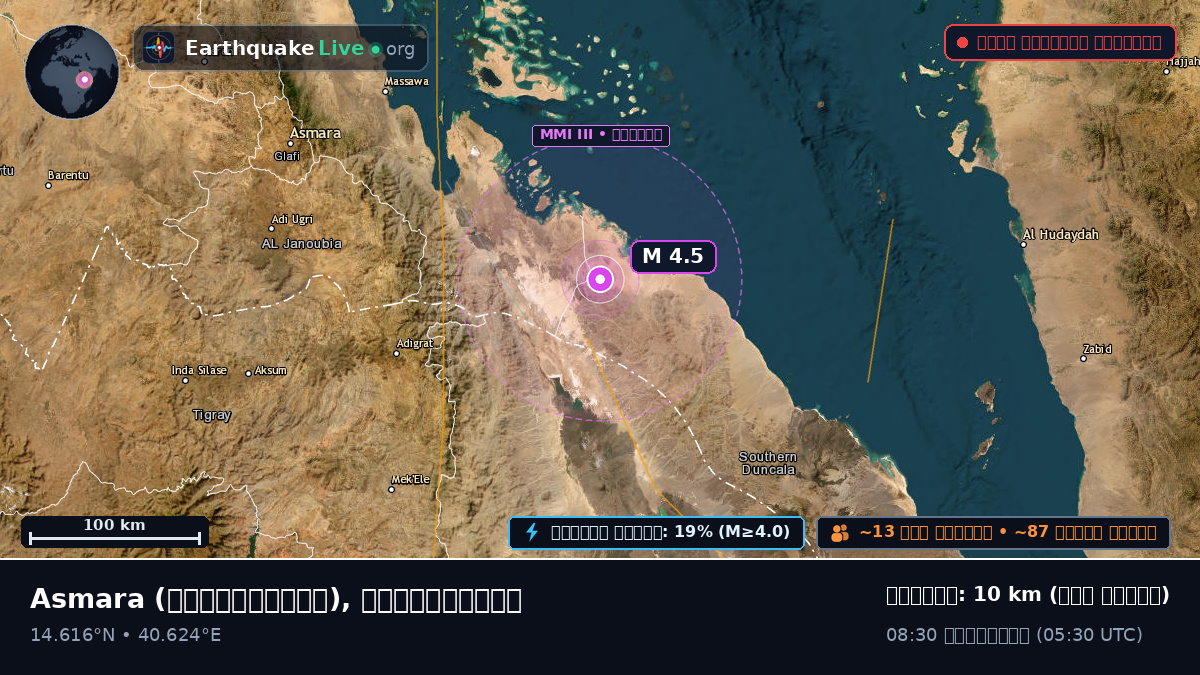Select the Mek'Ele city marker
This screenshot has height=675, width=1200.
391,489
